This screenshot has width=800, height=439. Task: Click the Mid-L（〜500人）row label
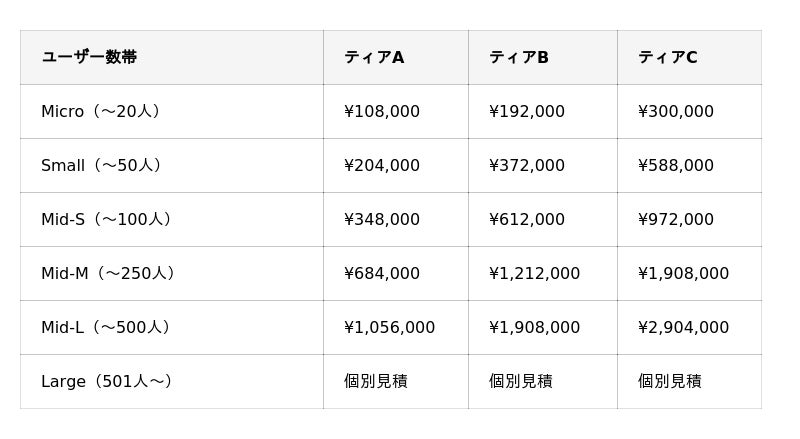click(105, 327)
